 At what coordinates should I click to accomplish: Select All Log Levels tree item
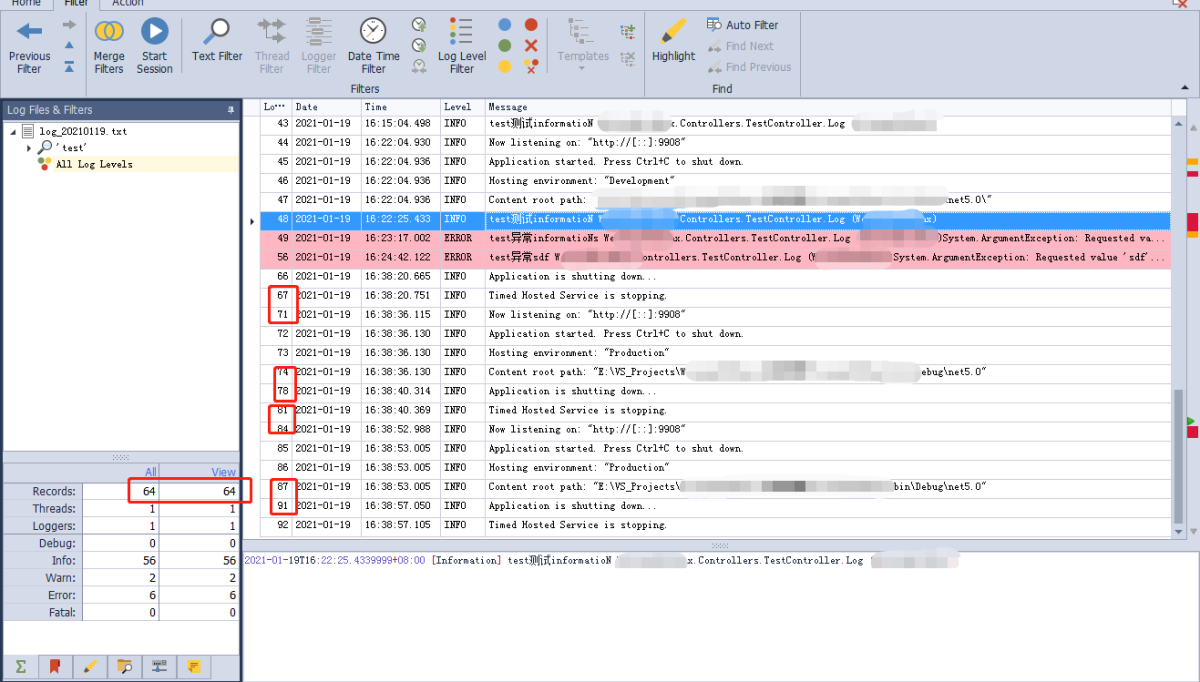click(94, 164)
